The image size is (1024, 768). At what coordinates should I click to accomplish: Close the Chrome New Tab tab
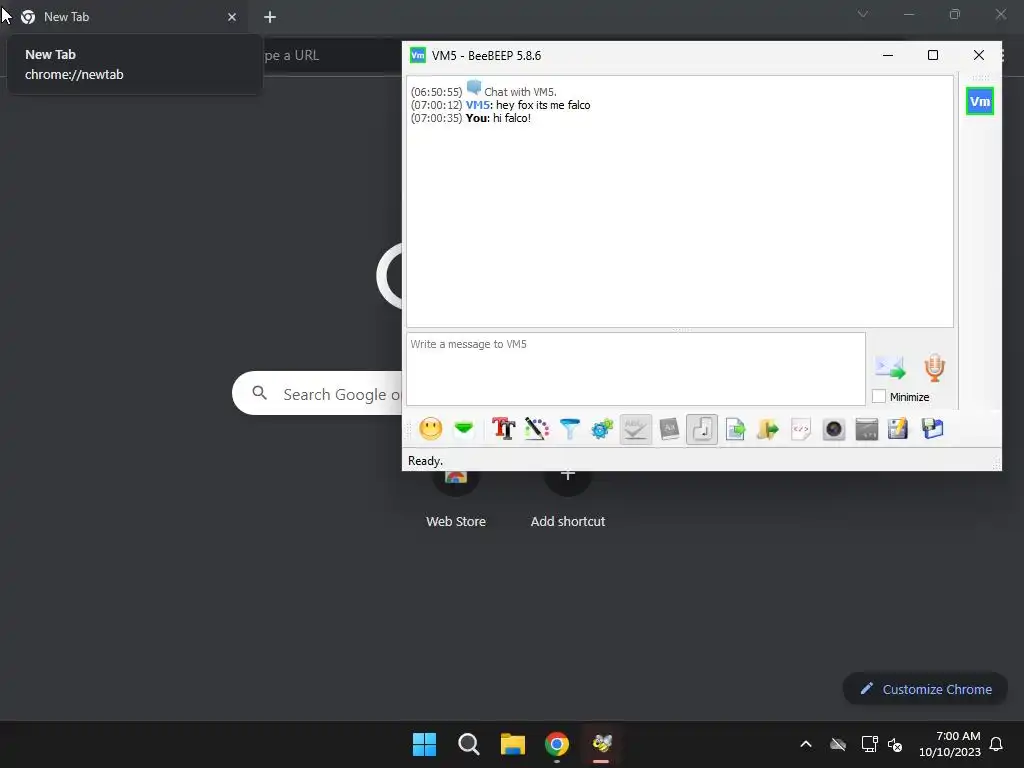click(232, 17)
